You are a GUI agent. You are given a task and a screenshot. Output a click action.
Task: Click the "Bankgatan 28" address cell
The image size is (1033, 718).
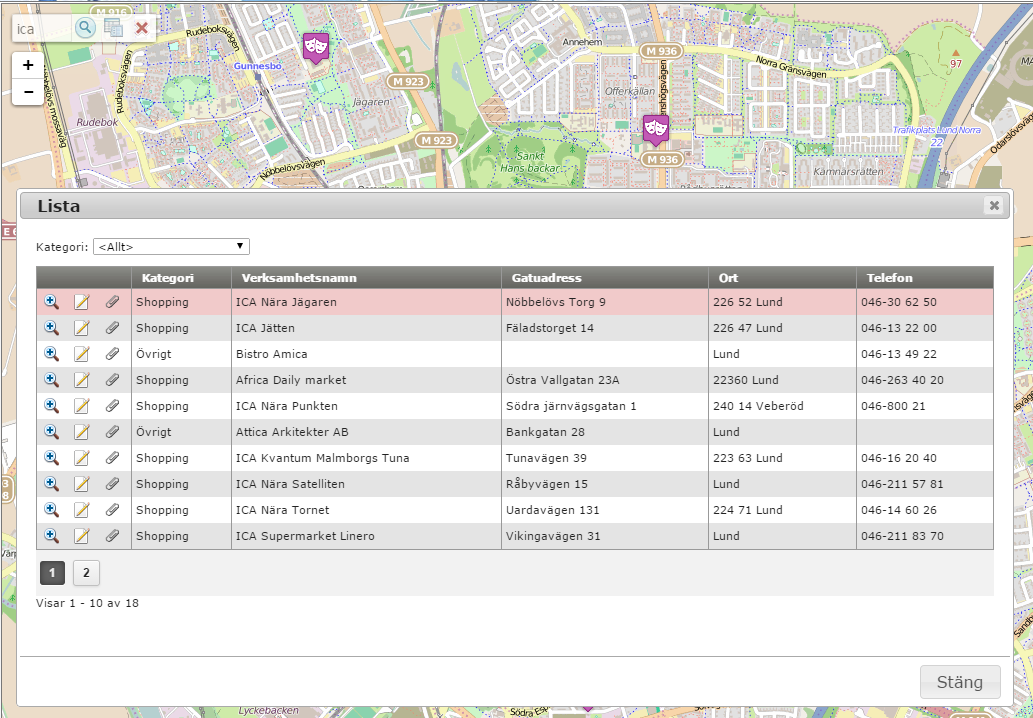tap(605, 432)
